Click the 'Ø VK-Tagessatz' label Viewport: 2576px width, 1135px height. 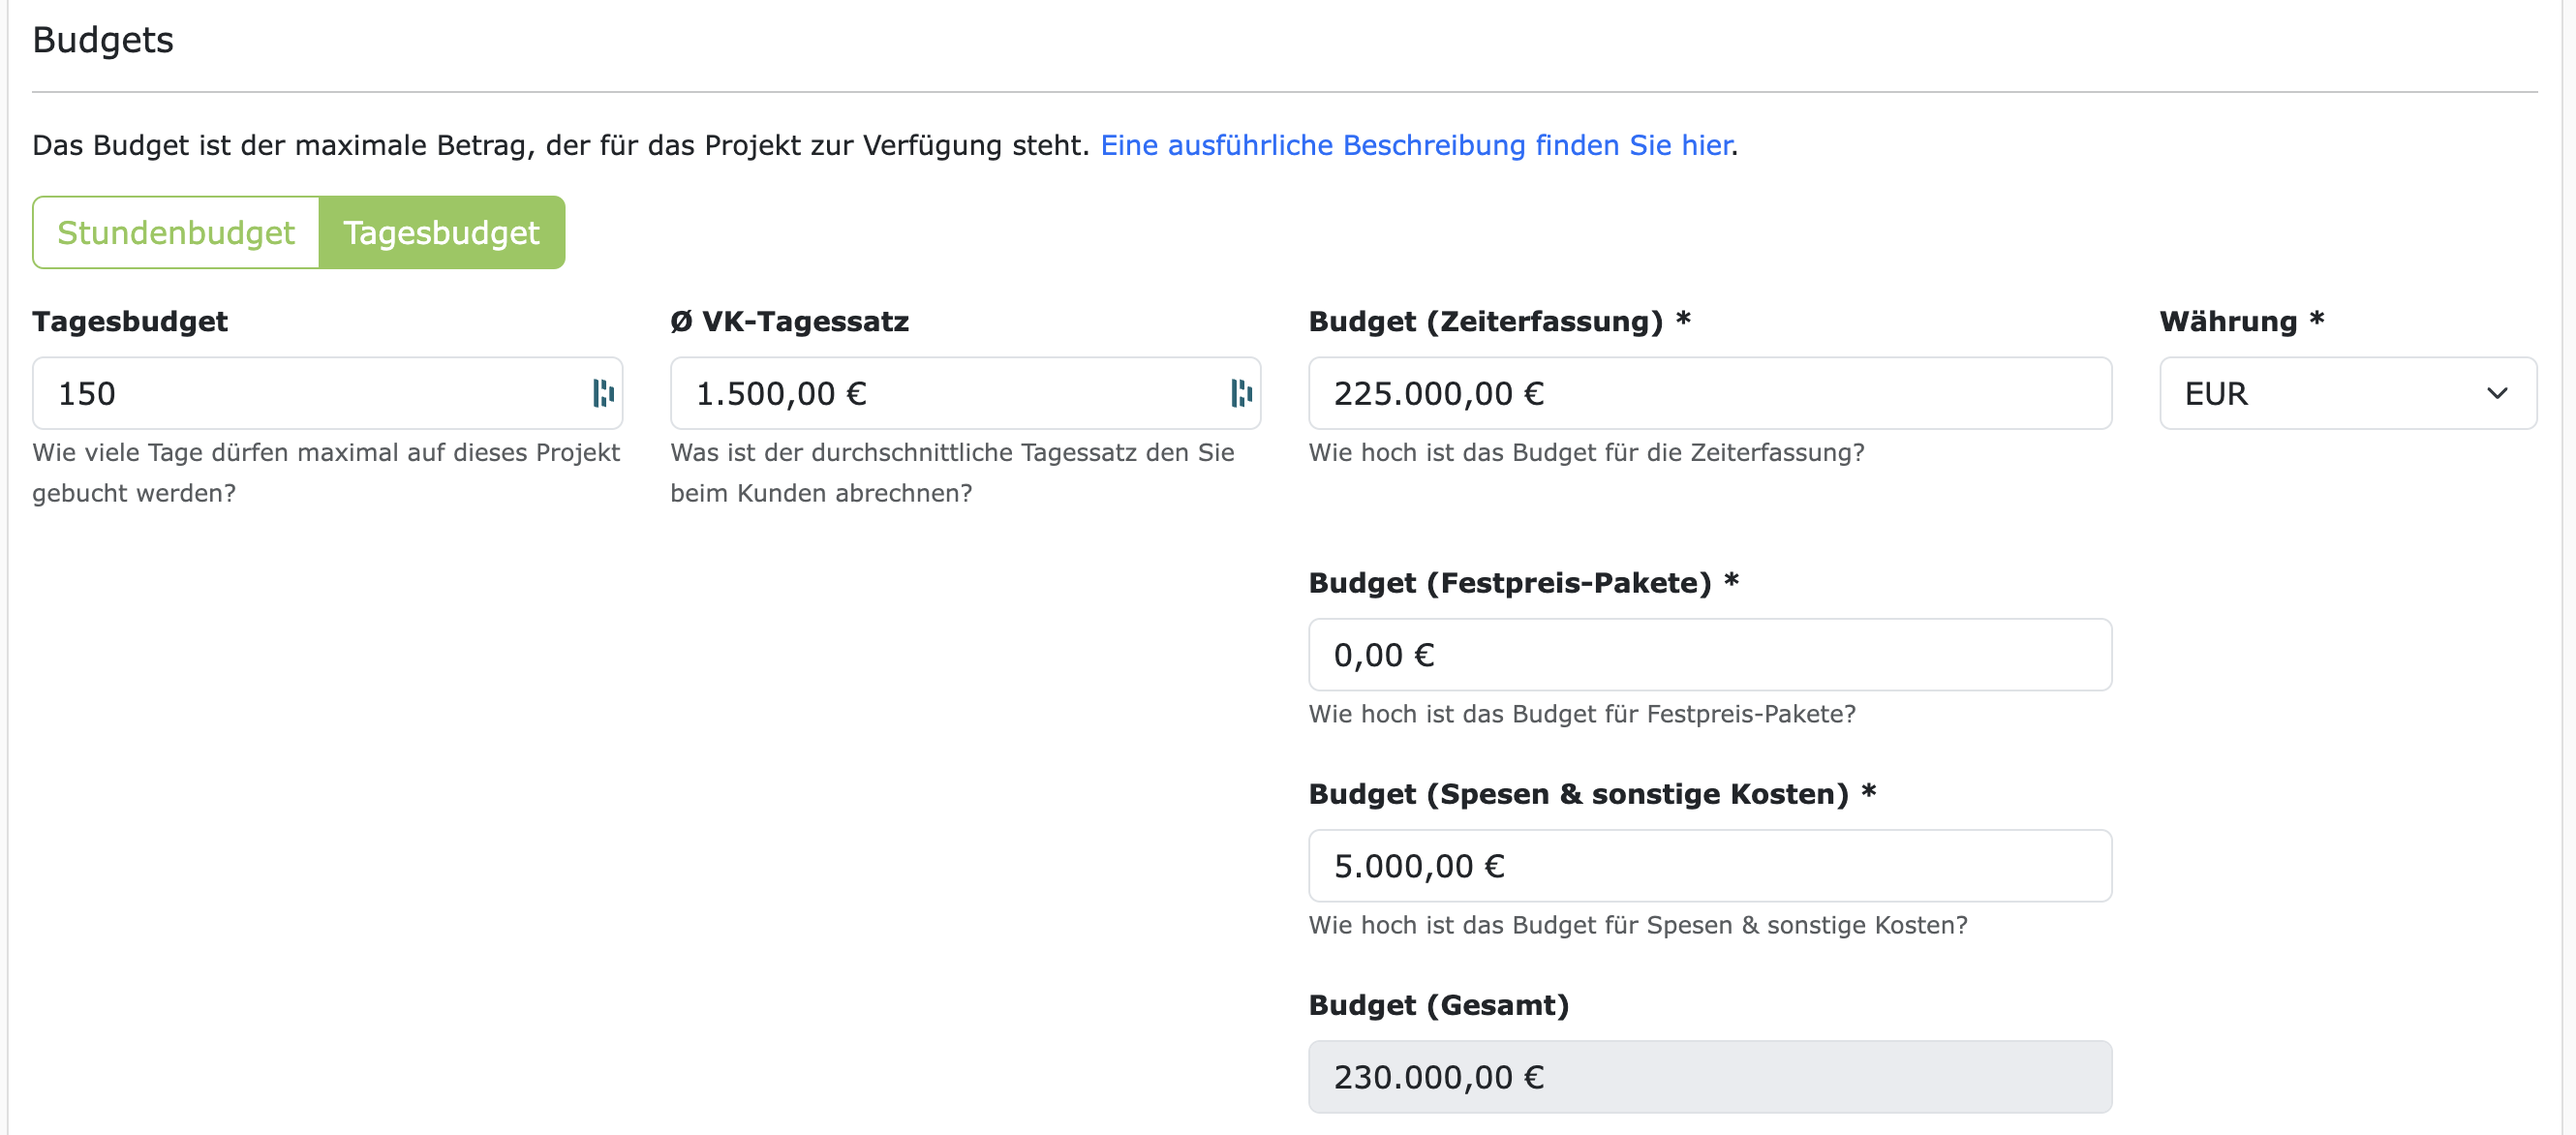point(789,321)
